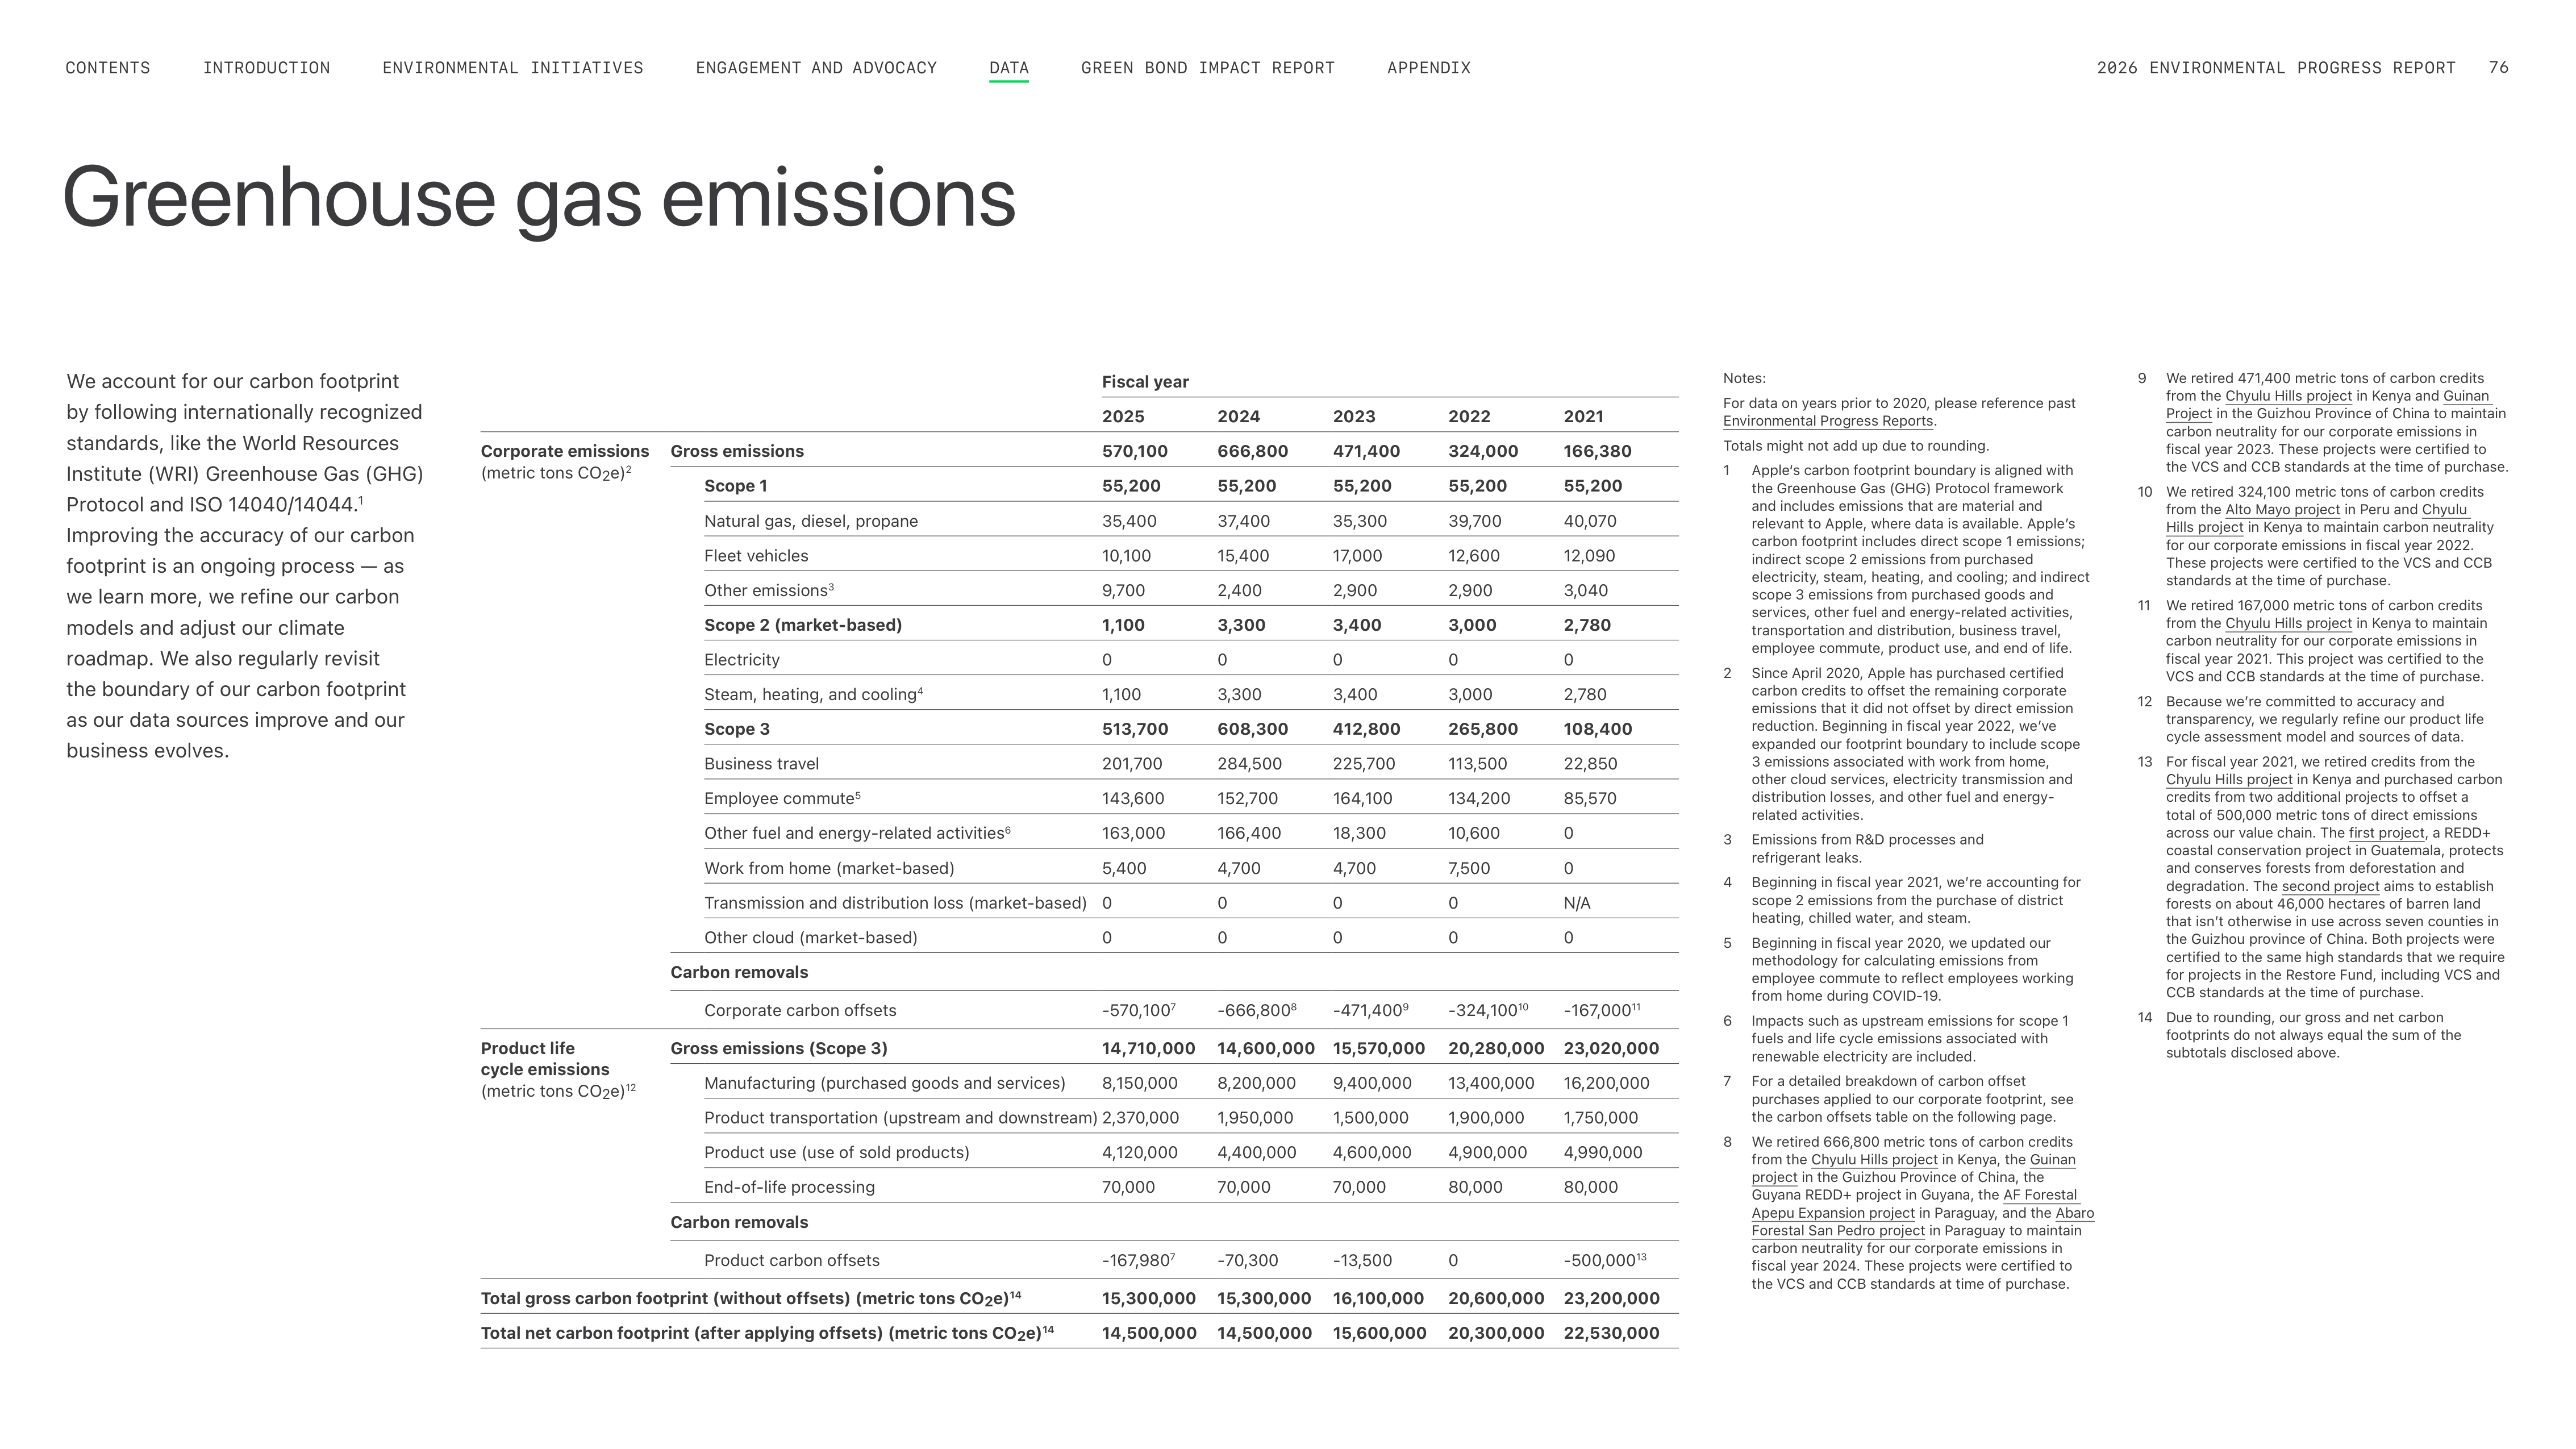The height and width of the screenshot is (1449, 2576).
Task: Click 'Natural gas, diesel, propane' row label
Action: 811,521
